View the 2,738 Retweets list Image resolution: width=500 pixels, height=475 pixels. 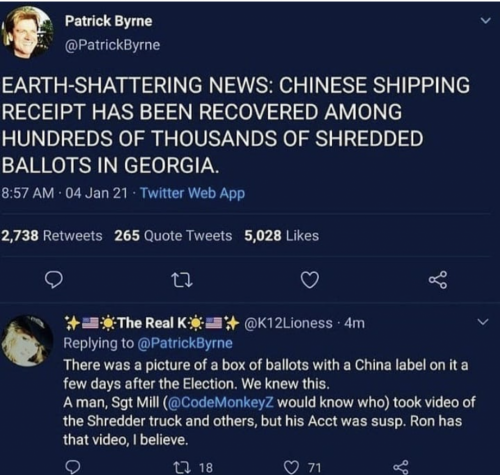(x=52, y=236)
